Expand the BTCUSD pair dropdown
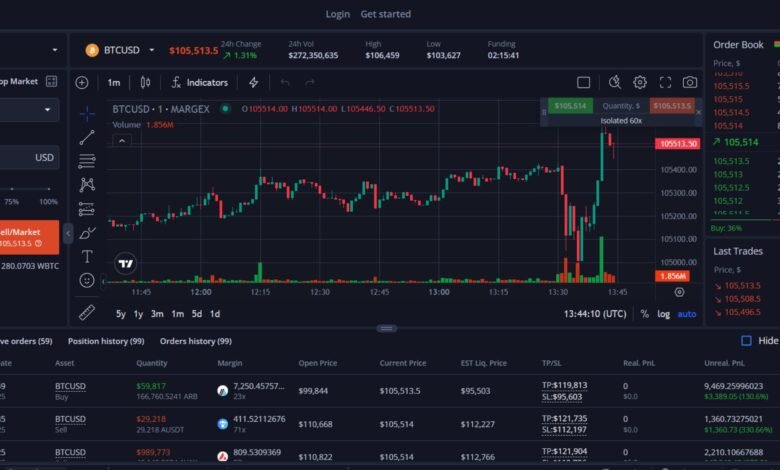780x470 pixels. pos(152,50)
